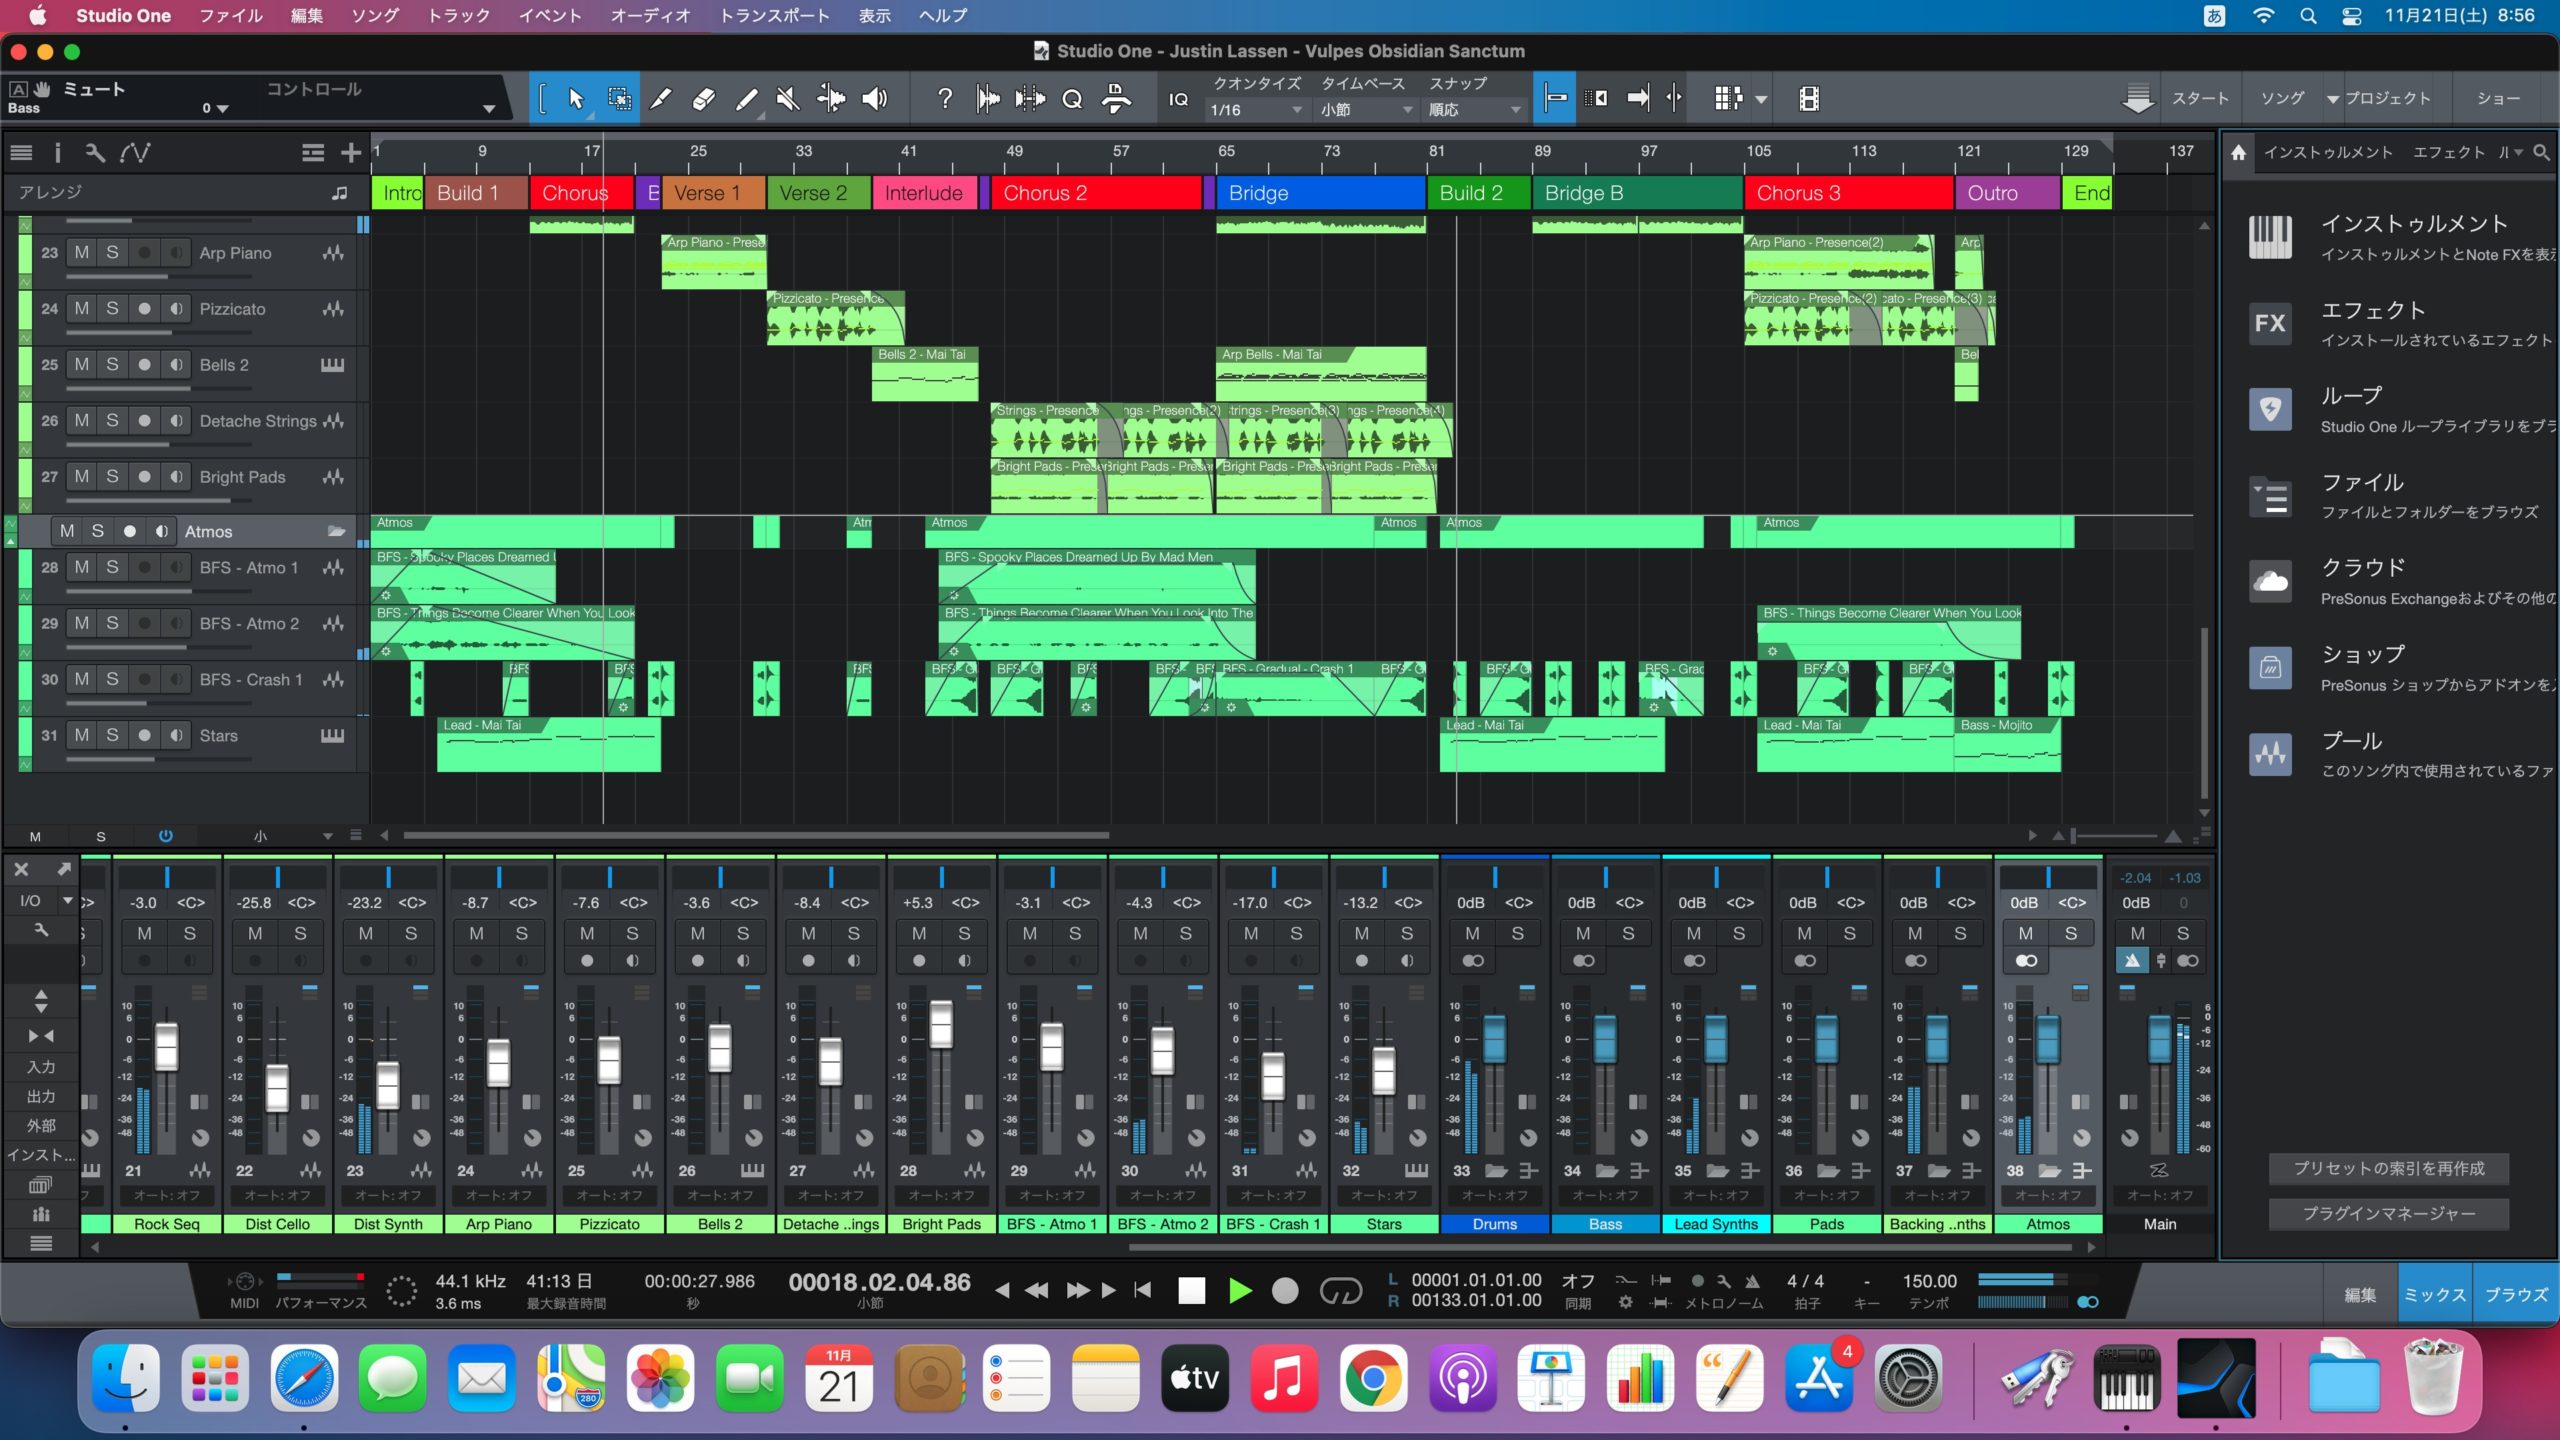The height and width of the screenshot is (1440, 2560).
Task: Click the ショー page button
Action: point(2498,99)
